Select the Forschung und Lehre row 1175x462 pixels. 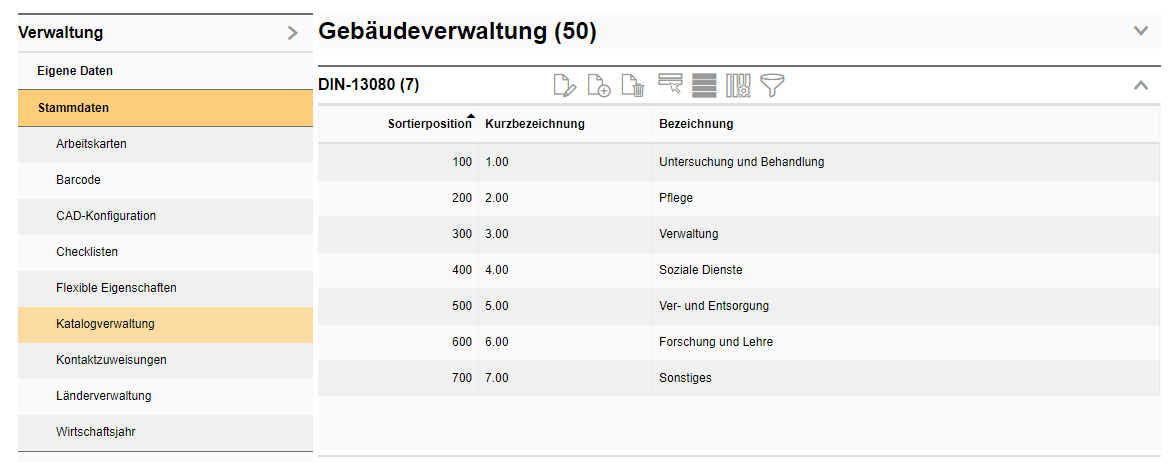click(x=715, y=342)
